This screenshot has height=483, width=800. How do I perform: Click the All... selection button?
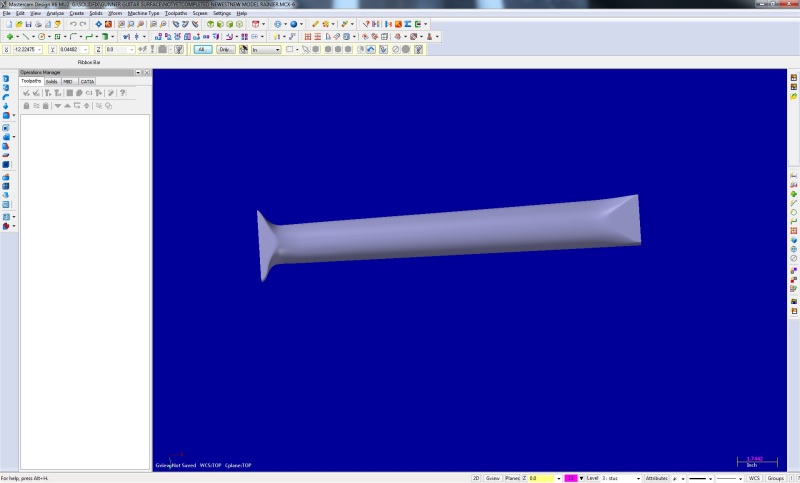click(203, 49)
